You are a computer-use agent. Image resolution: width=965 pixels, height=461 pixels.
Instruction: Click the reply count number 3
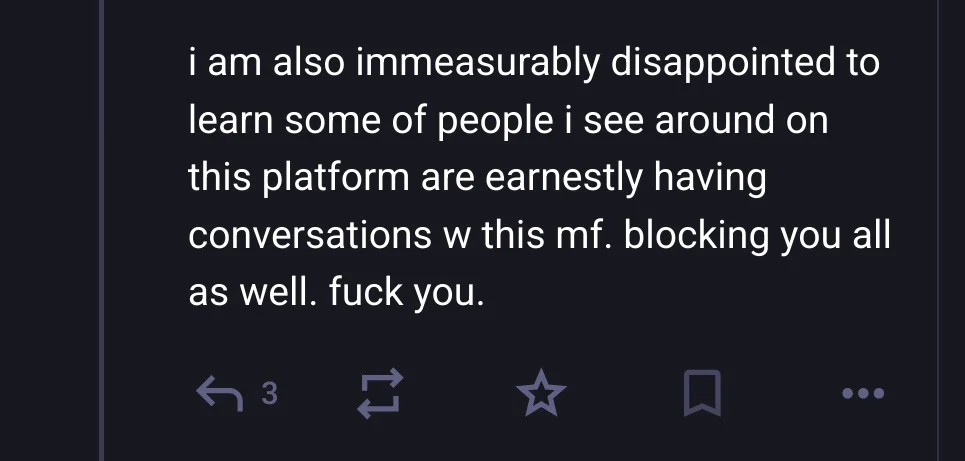[270, 393]
